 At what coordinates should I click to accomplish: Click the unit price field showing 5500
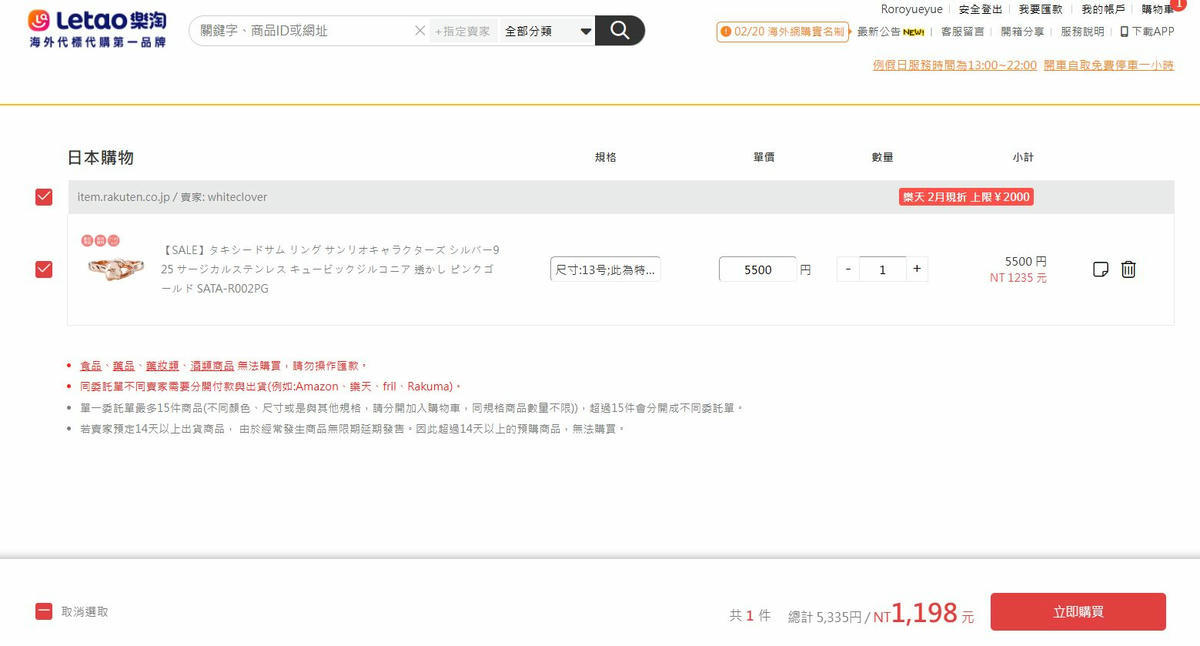[758, 269]
